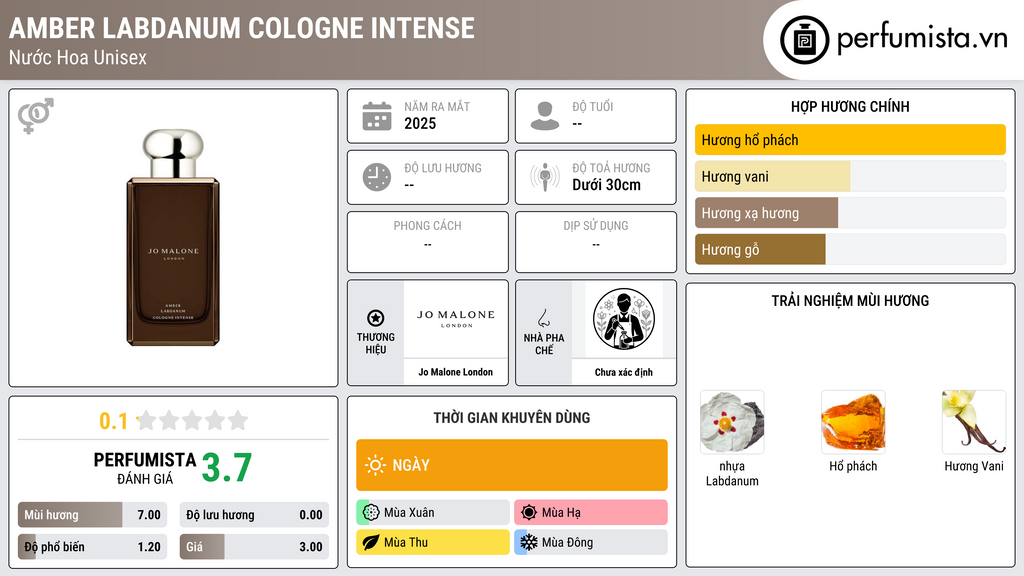Select the Mùa Đông season tile

point(591,542)
